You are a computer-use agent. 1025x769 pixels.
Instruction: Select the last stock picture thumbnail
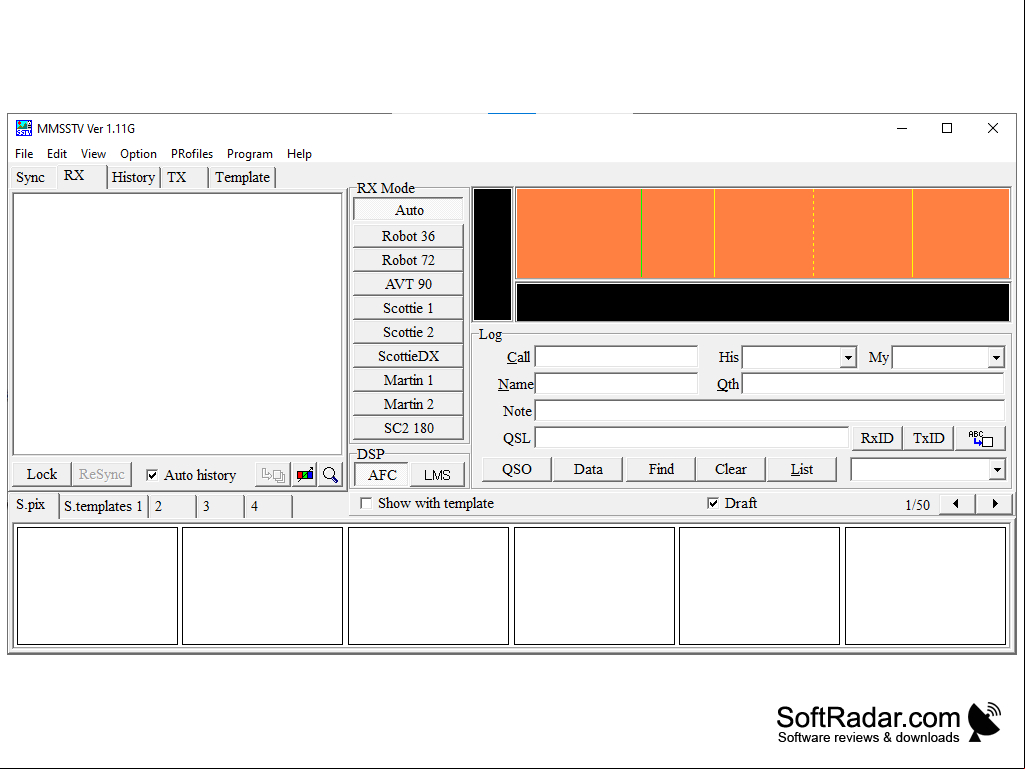925,586
